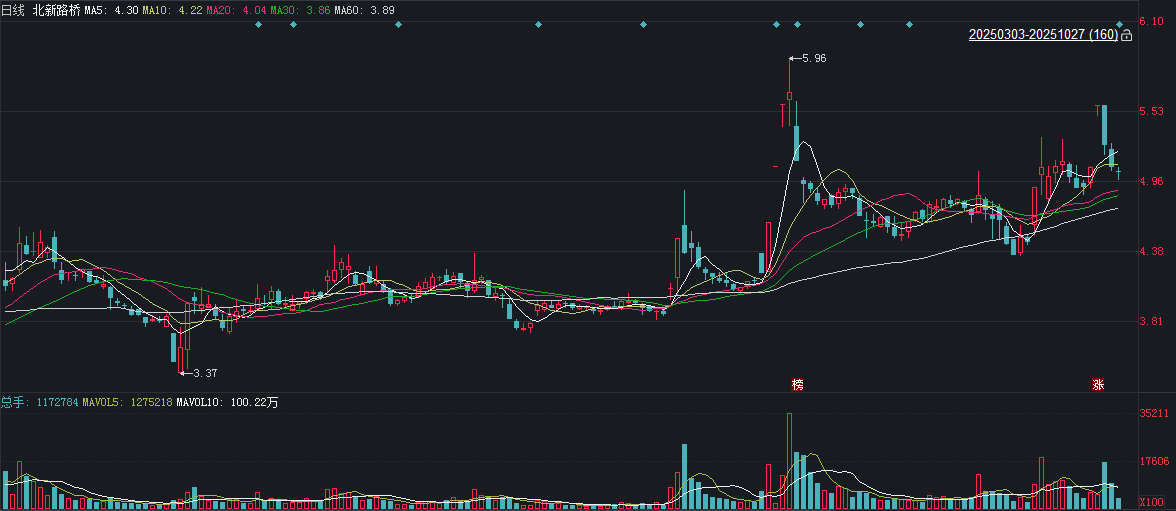Click the red 涨 marker badge
1176x511 pixels.
coord(1098,385)
